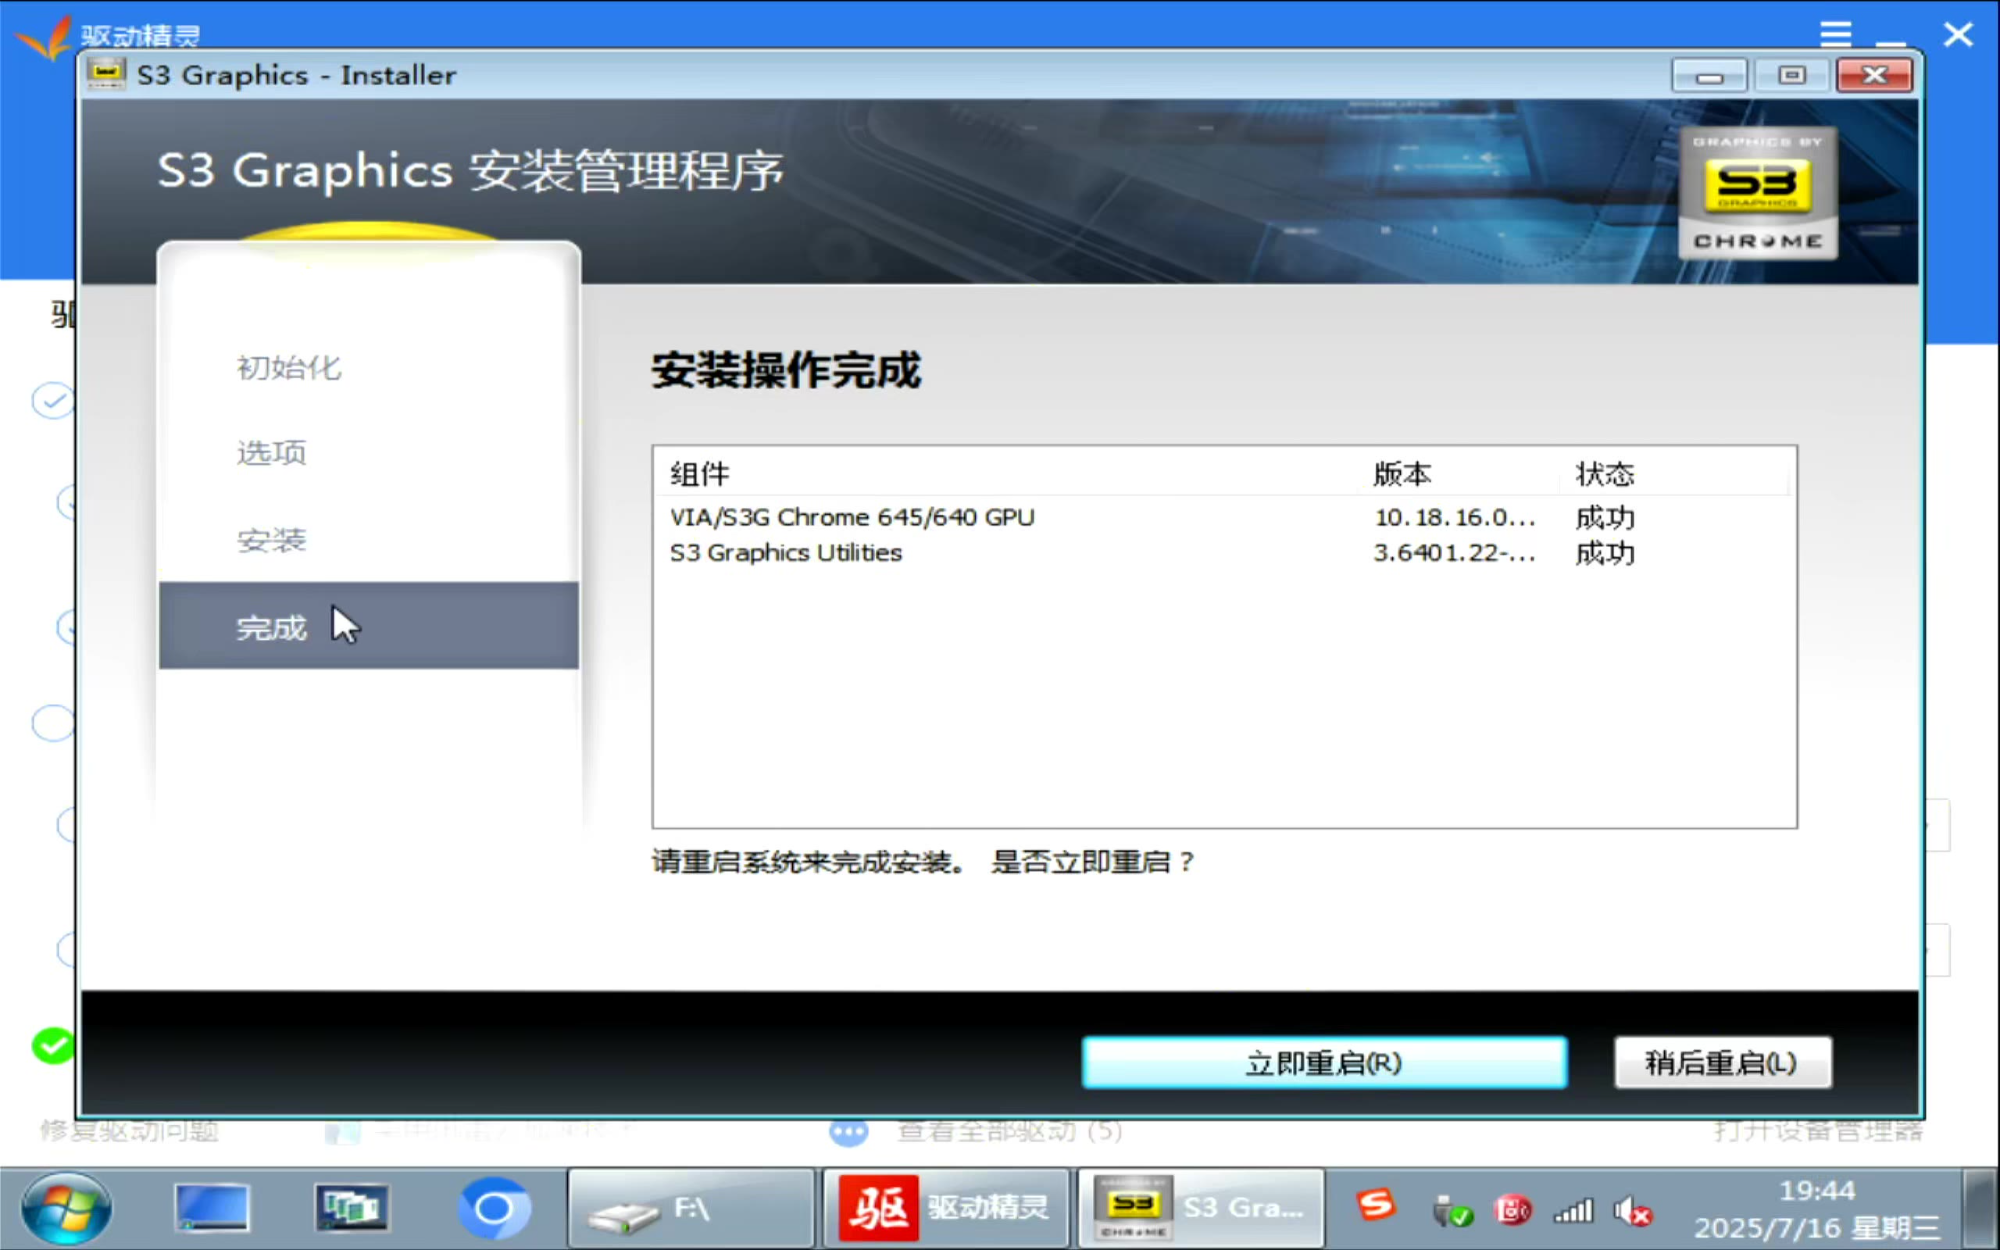Image resolution: width=2000 pixels, height=1250 pixels.
Task: Choose 稍后重启(L) to restart later
Action: click(x=1722, y=1062)
